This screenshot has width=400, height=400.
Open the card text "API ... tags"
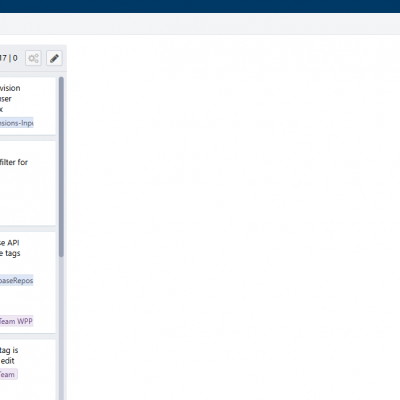[x=10, y=248]
